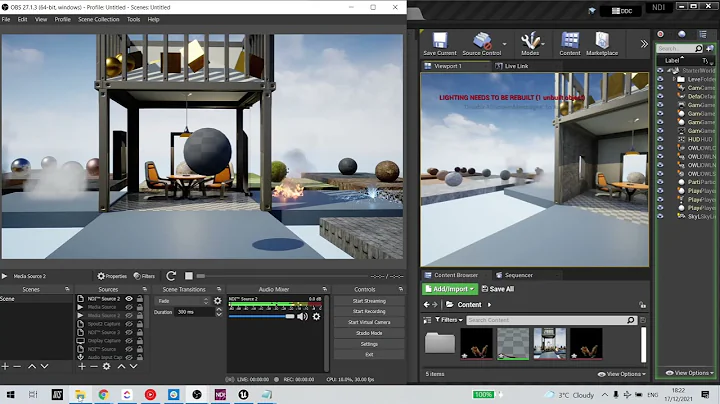Viewport: 720px width, 404px height.
Task: Click Start Virtual Camera button
Action: (369, 322)
